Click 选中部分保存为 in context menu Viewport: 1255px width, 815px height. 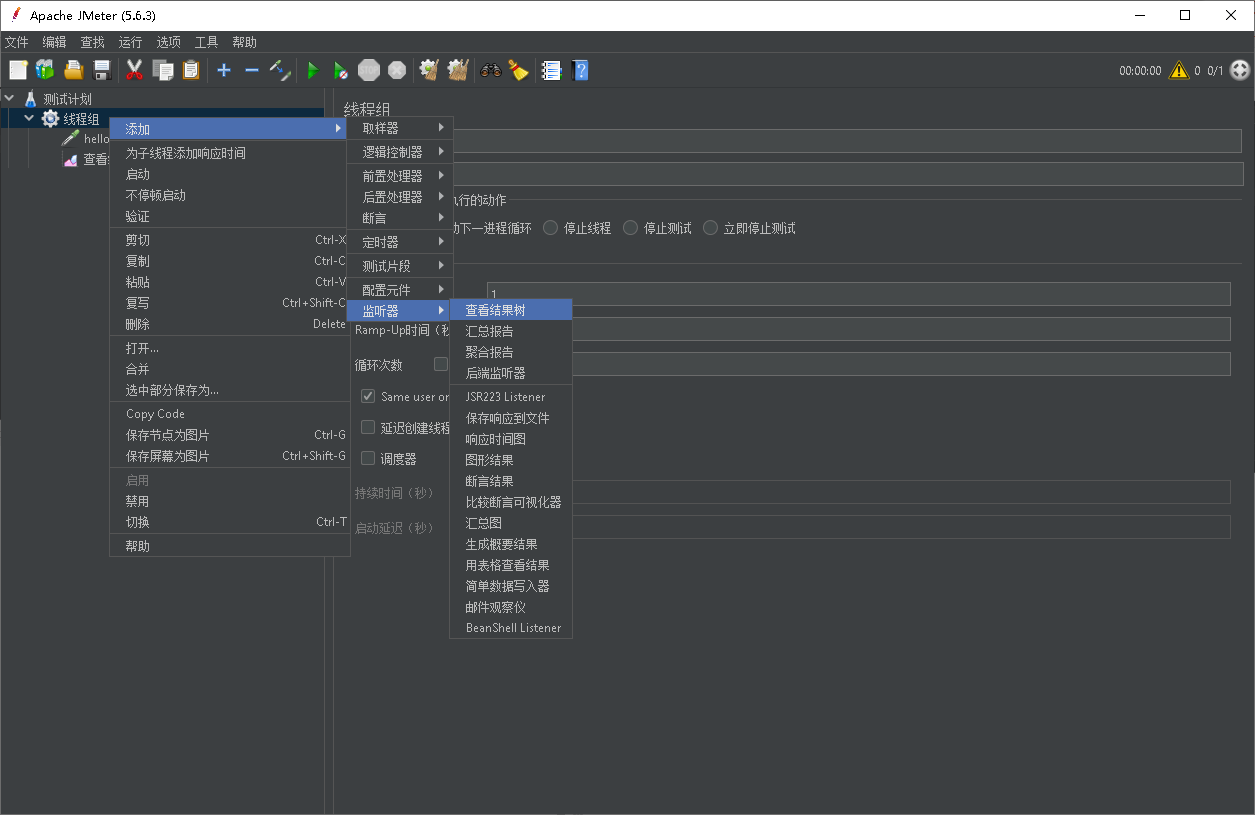(229, 390)
